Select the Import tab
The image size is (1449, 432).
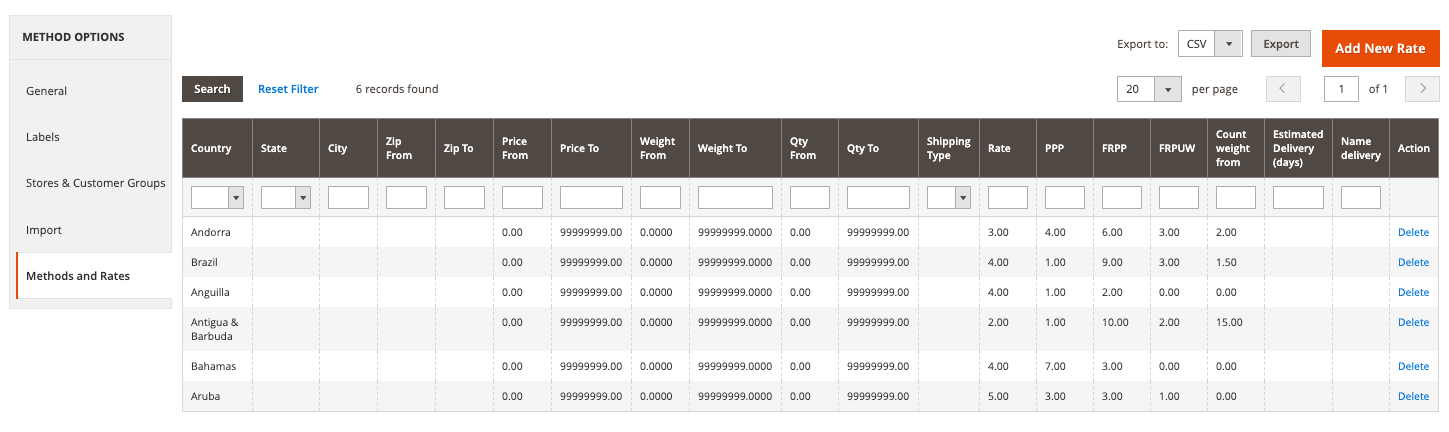coord(44,230)
